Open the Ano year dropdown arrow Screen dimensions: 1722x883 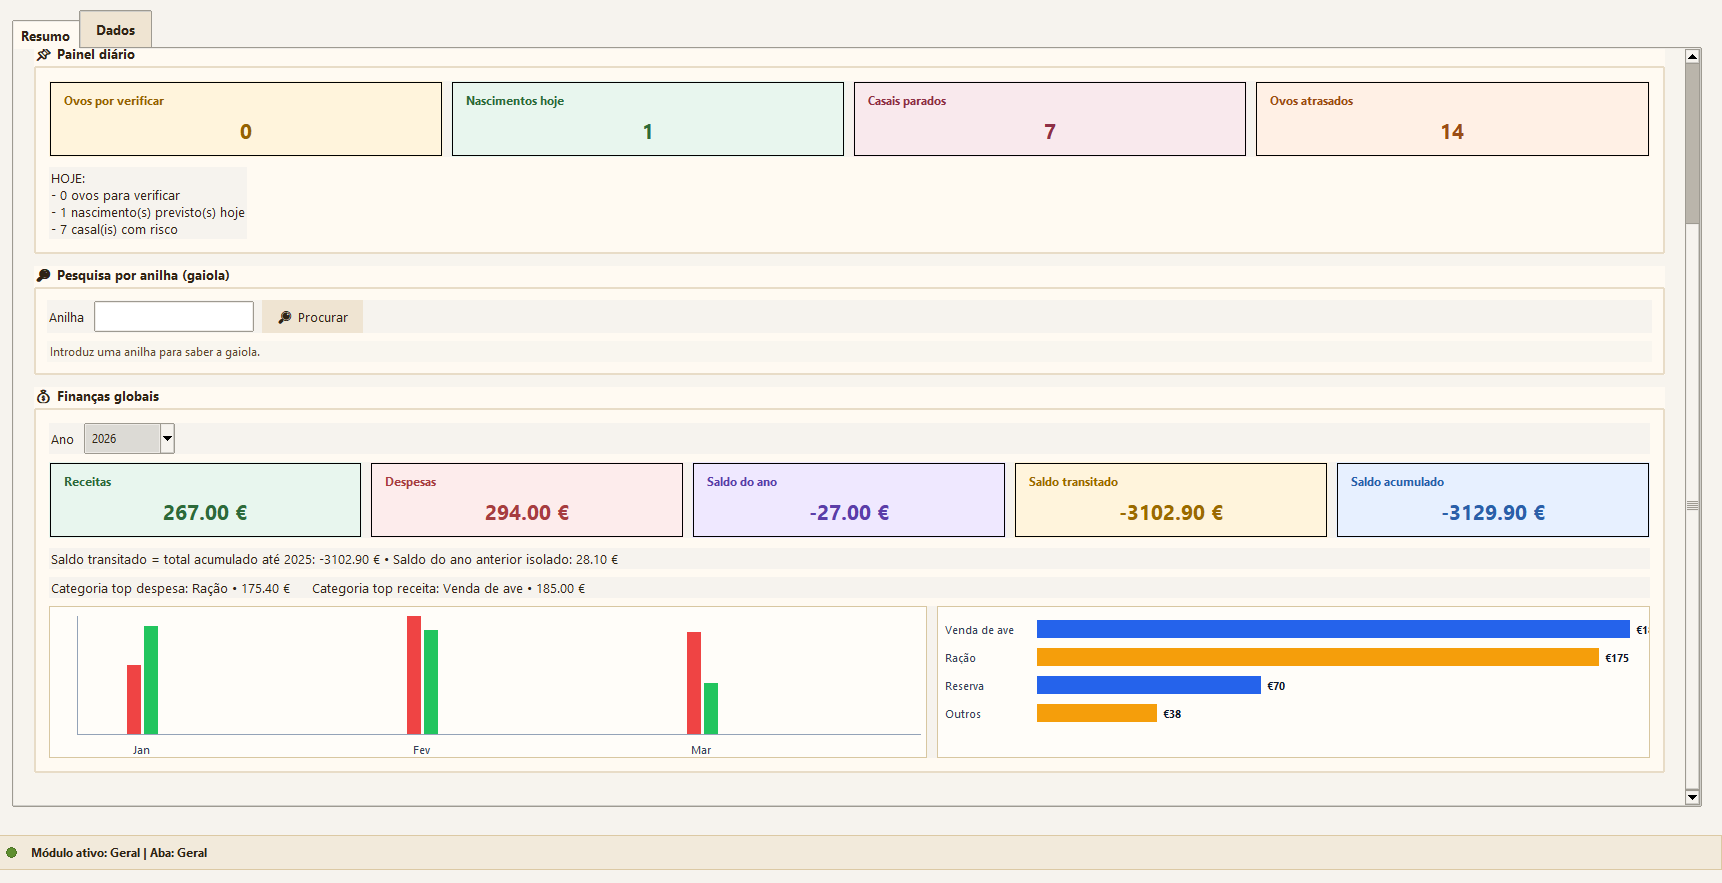(167, 439)
